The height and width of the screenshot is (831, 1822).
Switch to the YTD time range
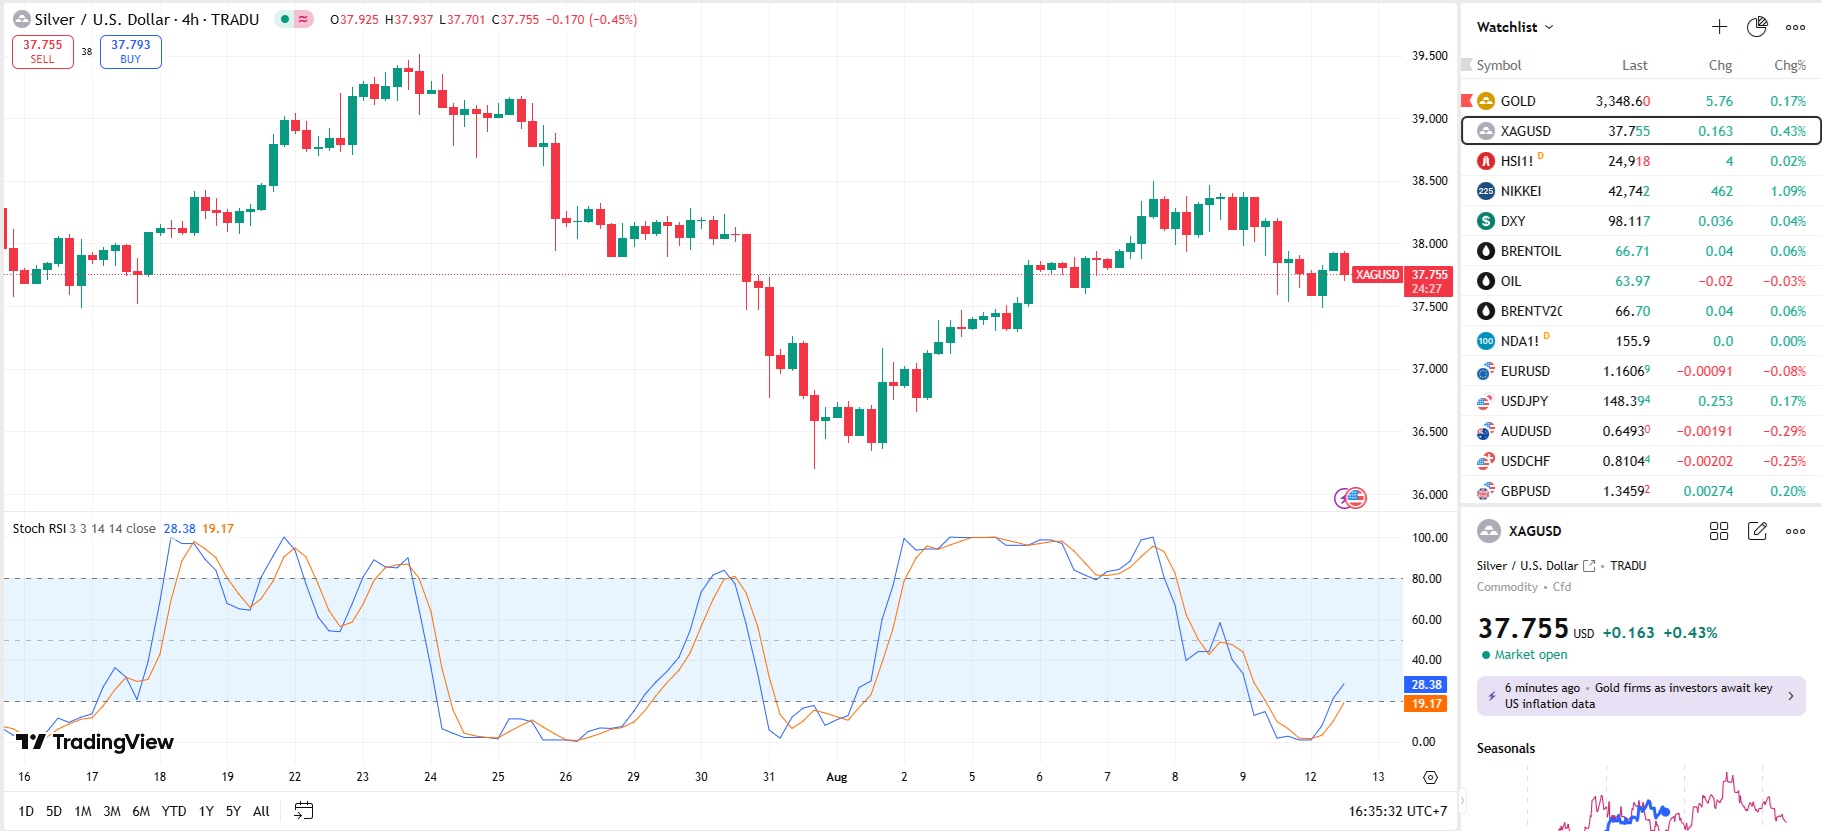point(174,811)
